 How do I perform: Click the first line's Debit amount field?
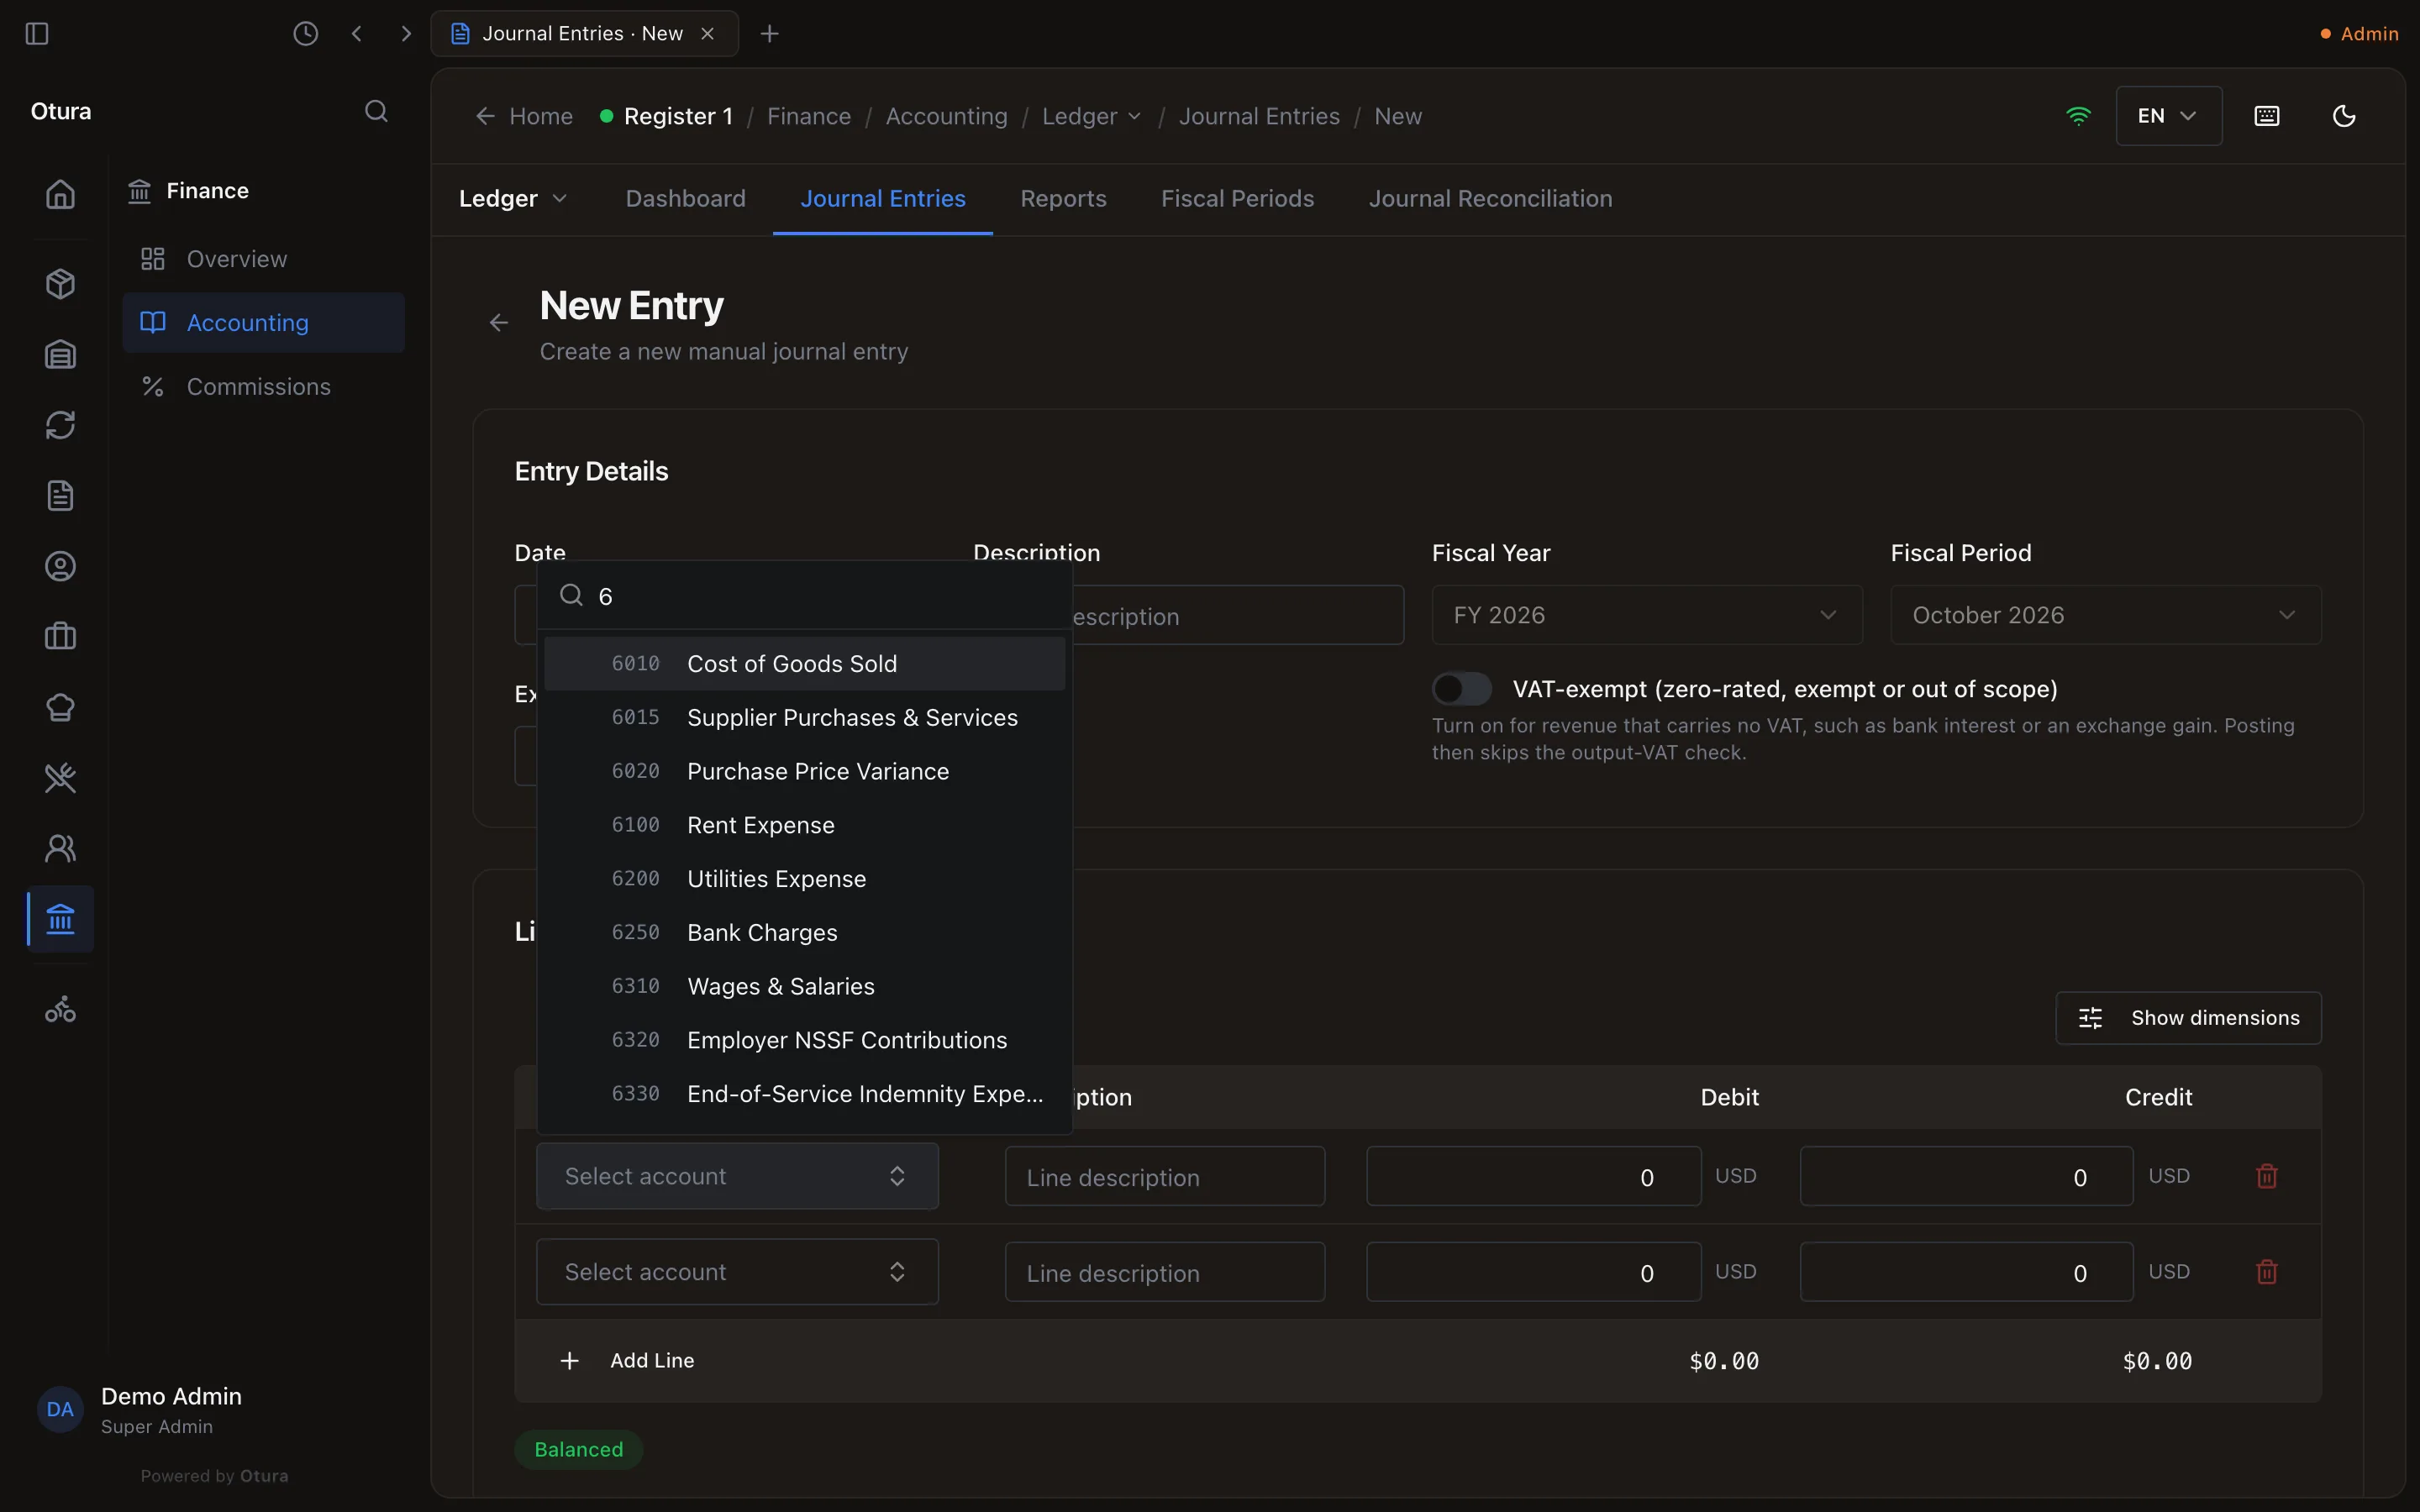tap(1533, 1177)
